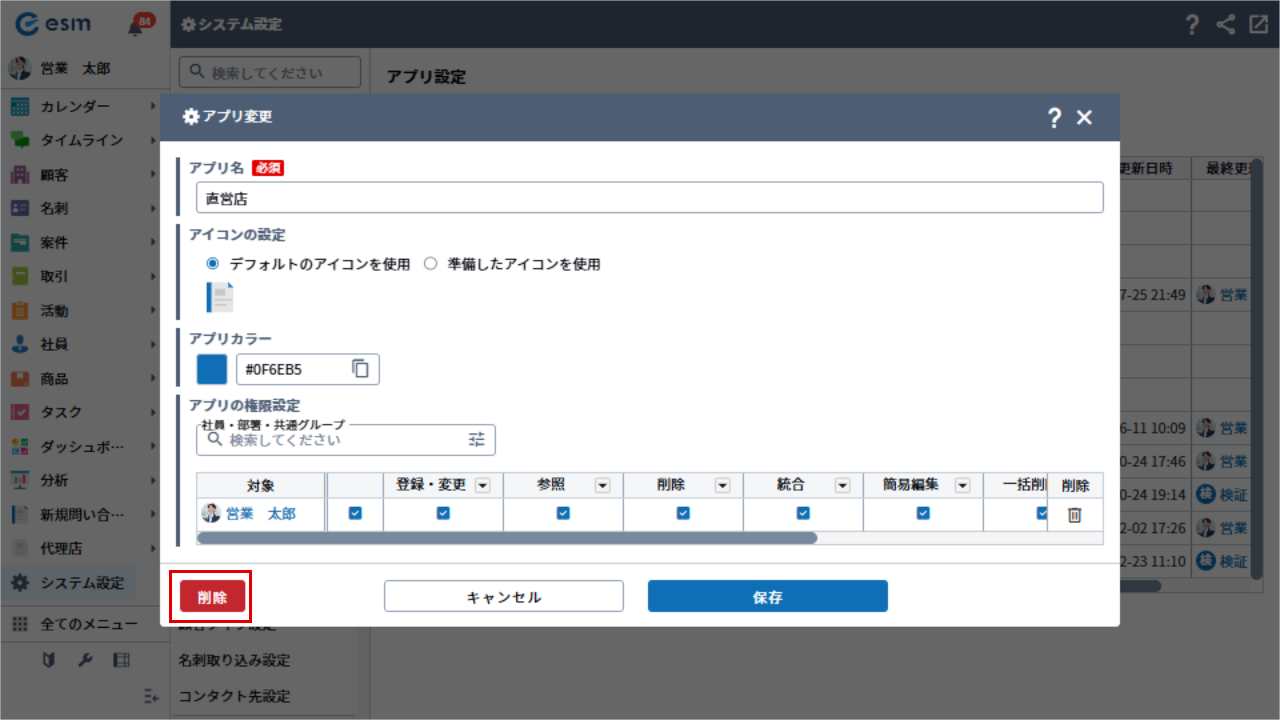Uncheck the 参照 permission checkbox
The height and width of the screenshot is (720, 1280).
point(563,513)
